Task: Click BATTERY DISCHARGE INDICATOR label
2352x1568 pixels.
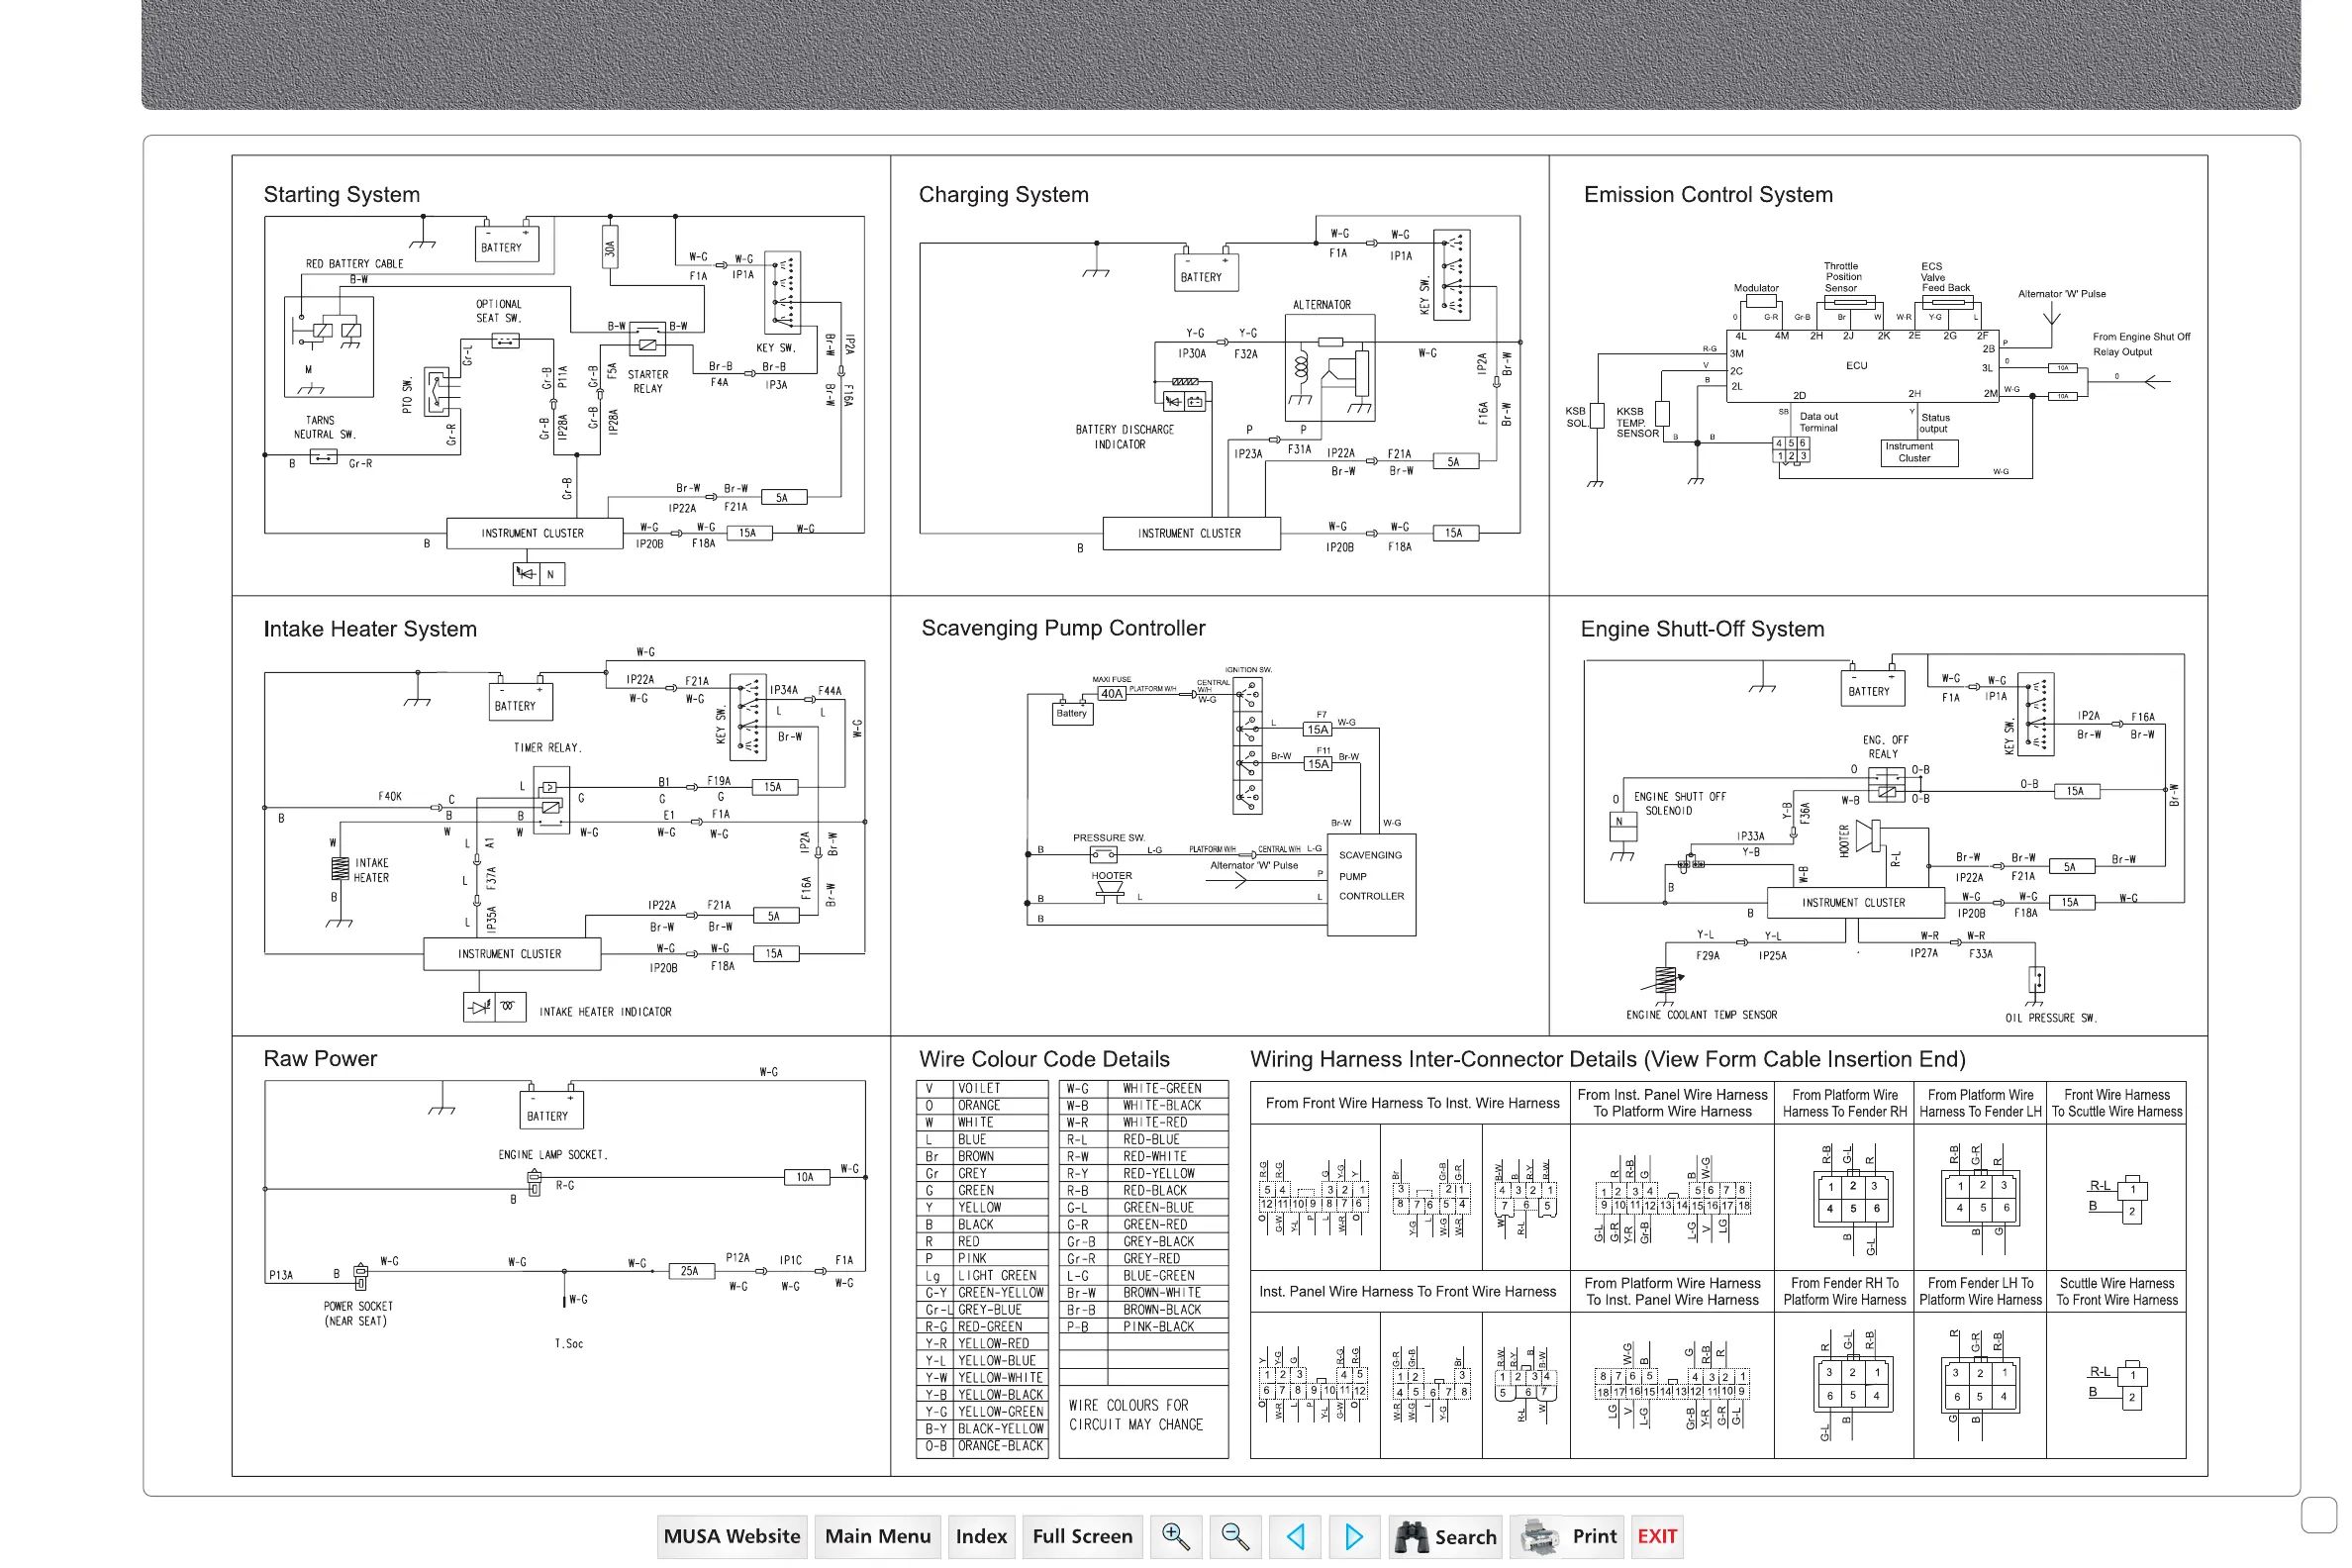Action: pyautogui.click(x=1124, y=437)
